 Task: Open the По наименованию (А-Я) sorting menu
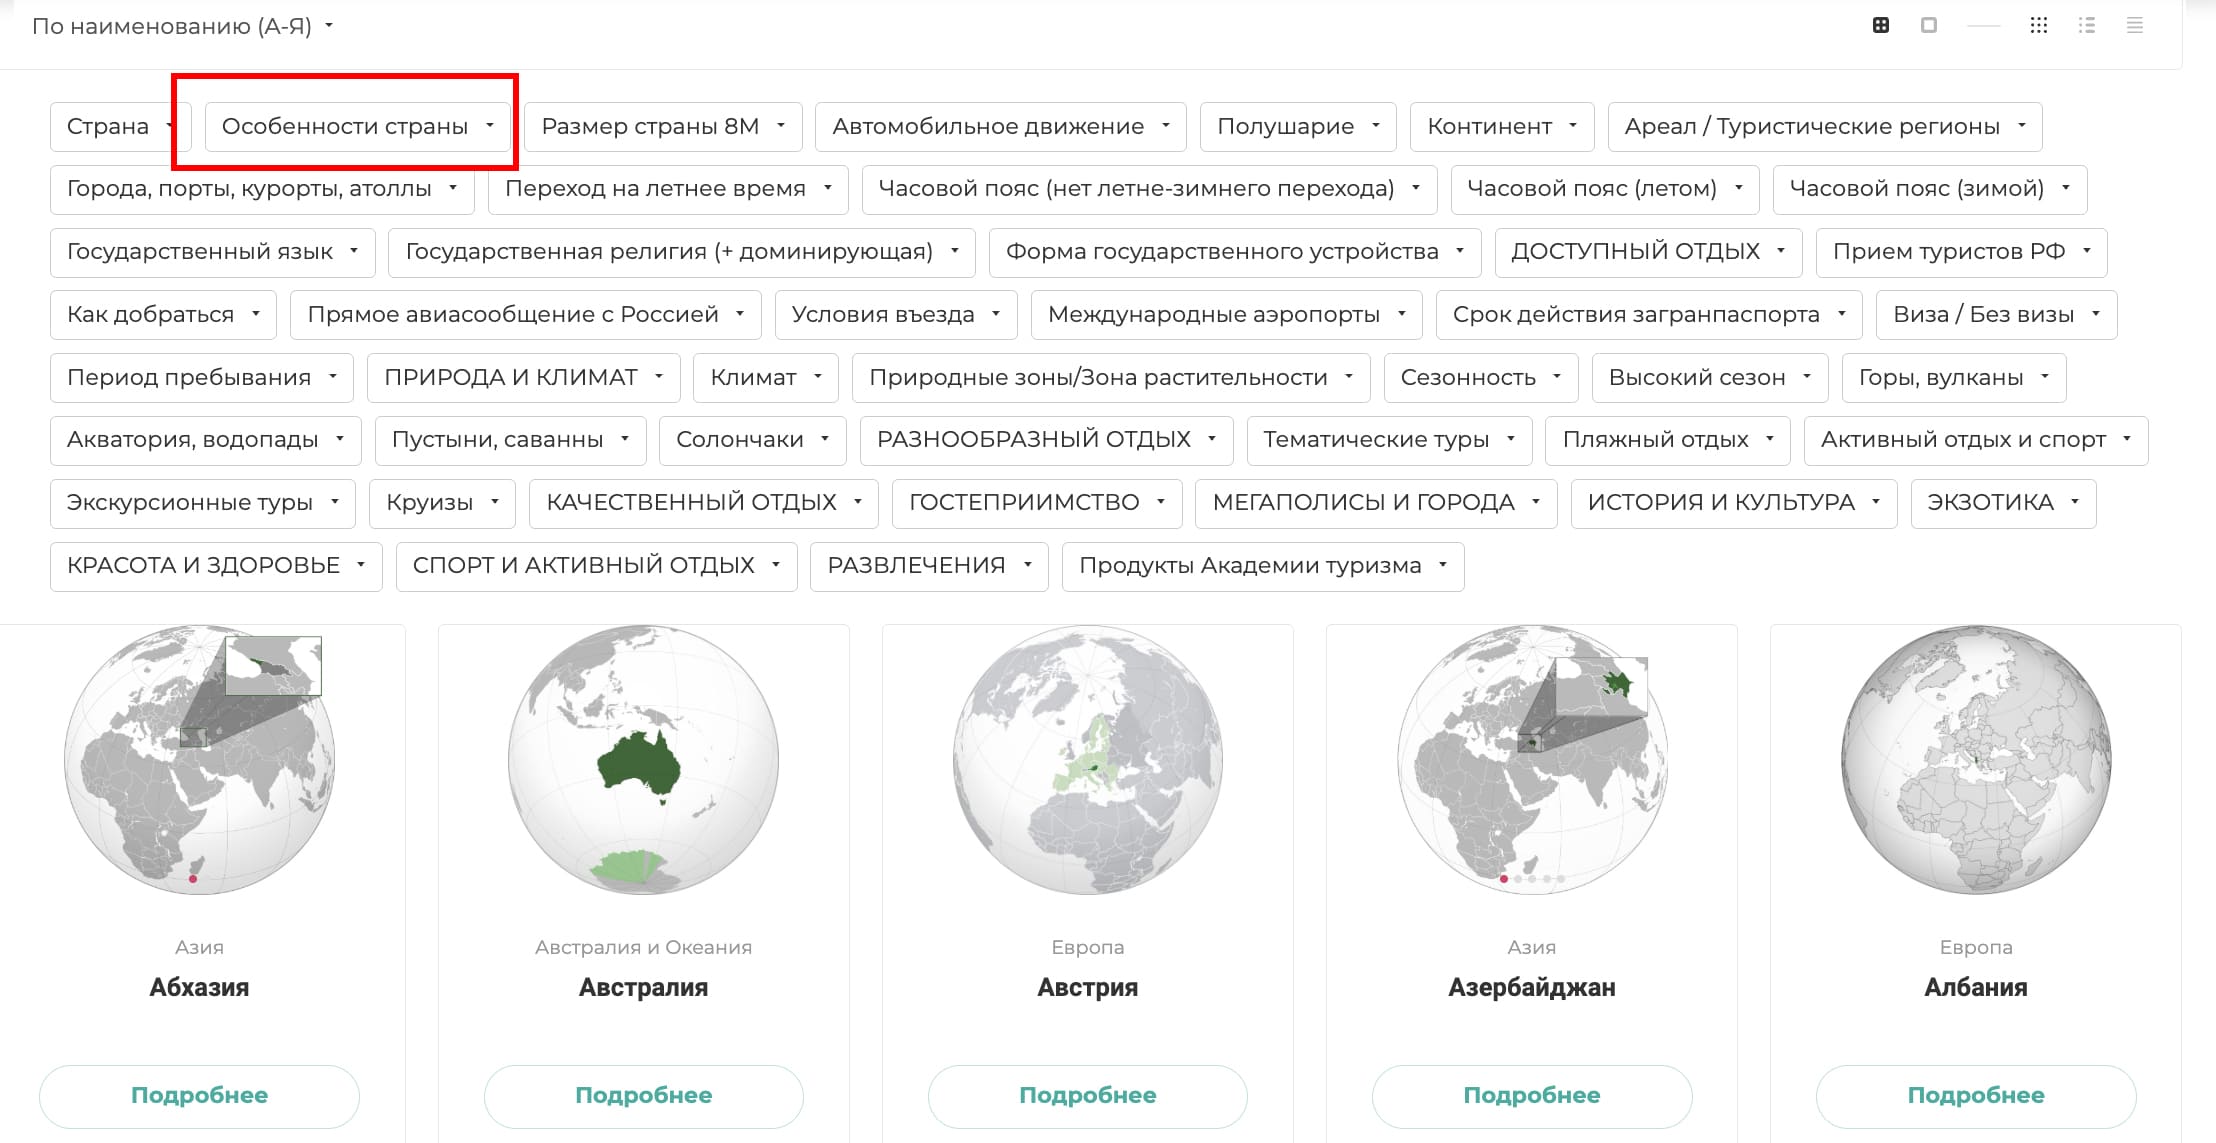point(180,26)
